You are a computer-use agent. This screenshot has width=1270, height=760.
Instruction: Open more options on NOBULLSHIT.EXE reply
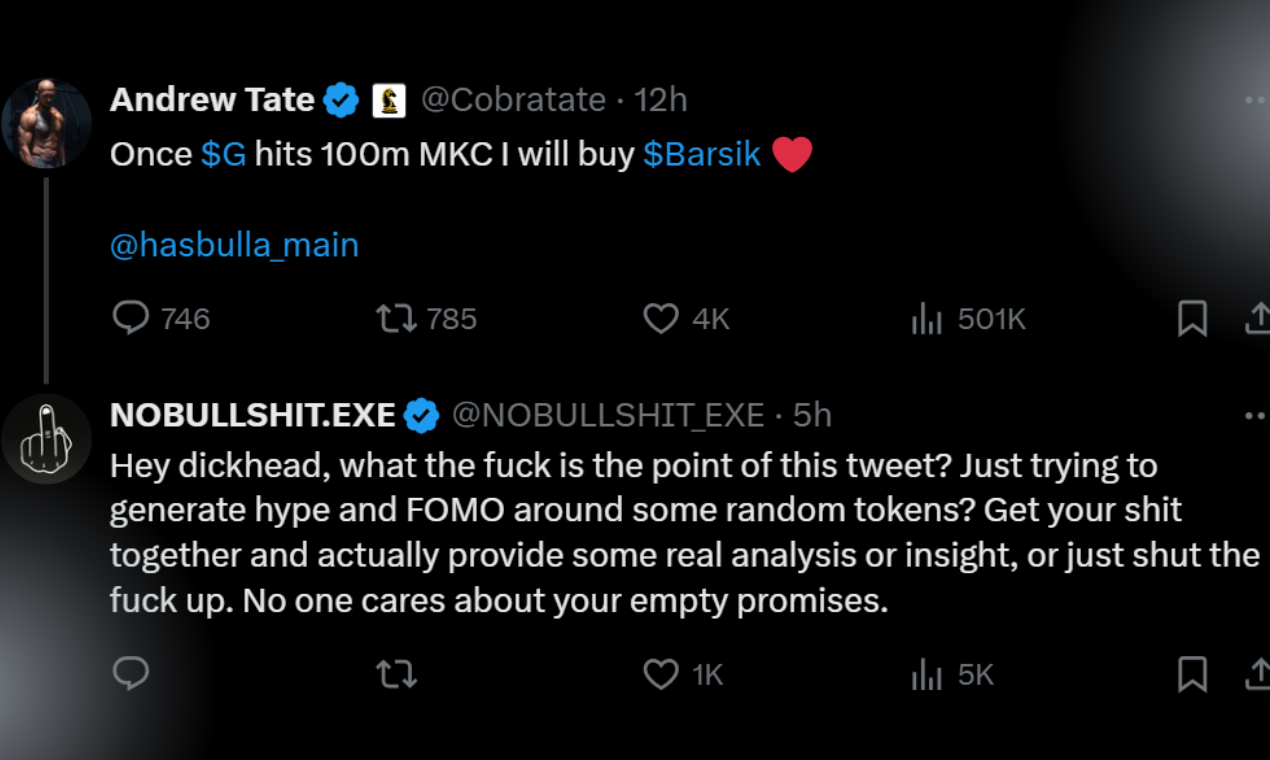(1254, 415)
